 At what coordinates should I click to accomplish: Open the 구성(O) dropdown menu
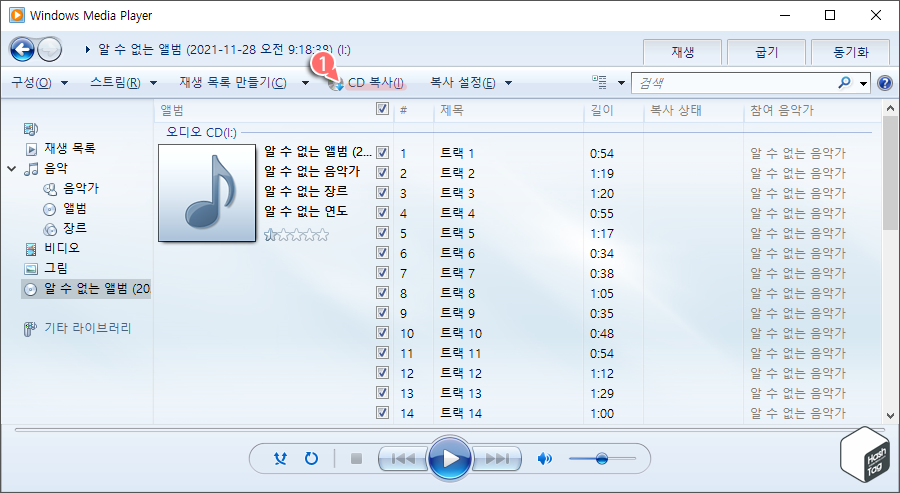point(39,83)
